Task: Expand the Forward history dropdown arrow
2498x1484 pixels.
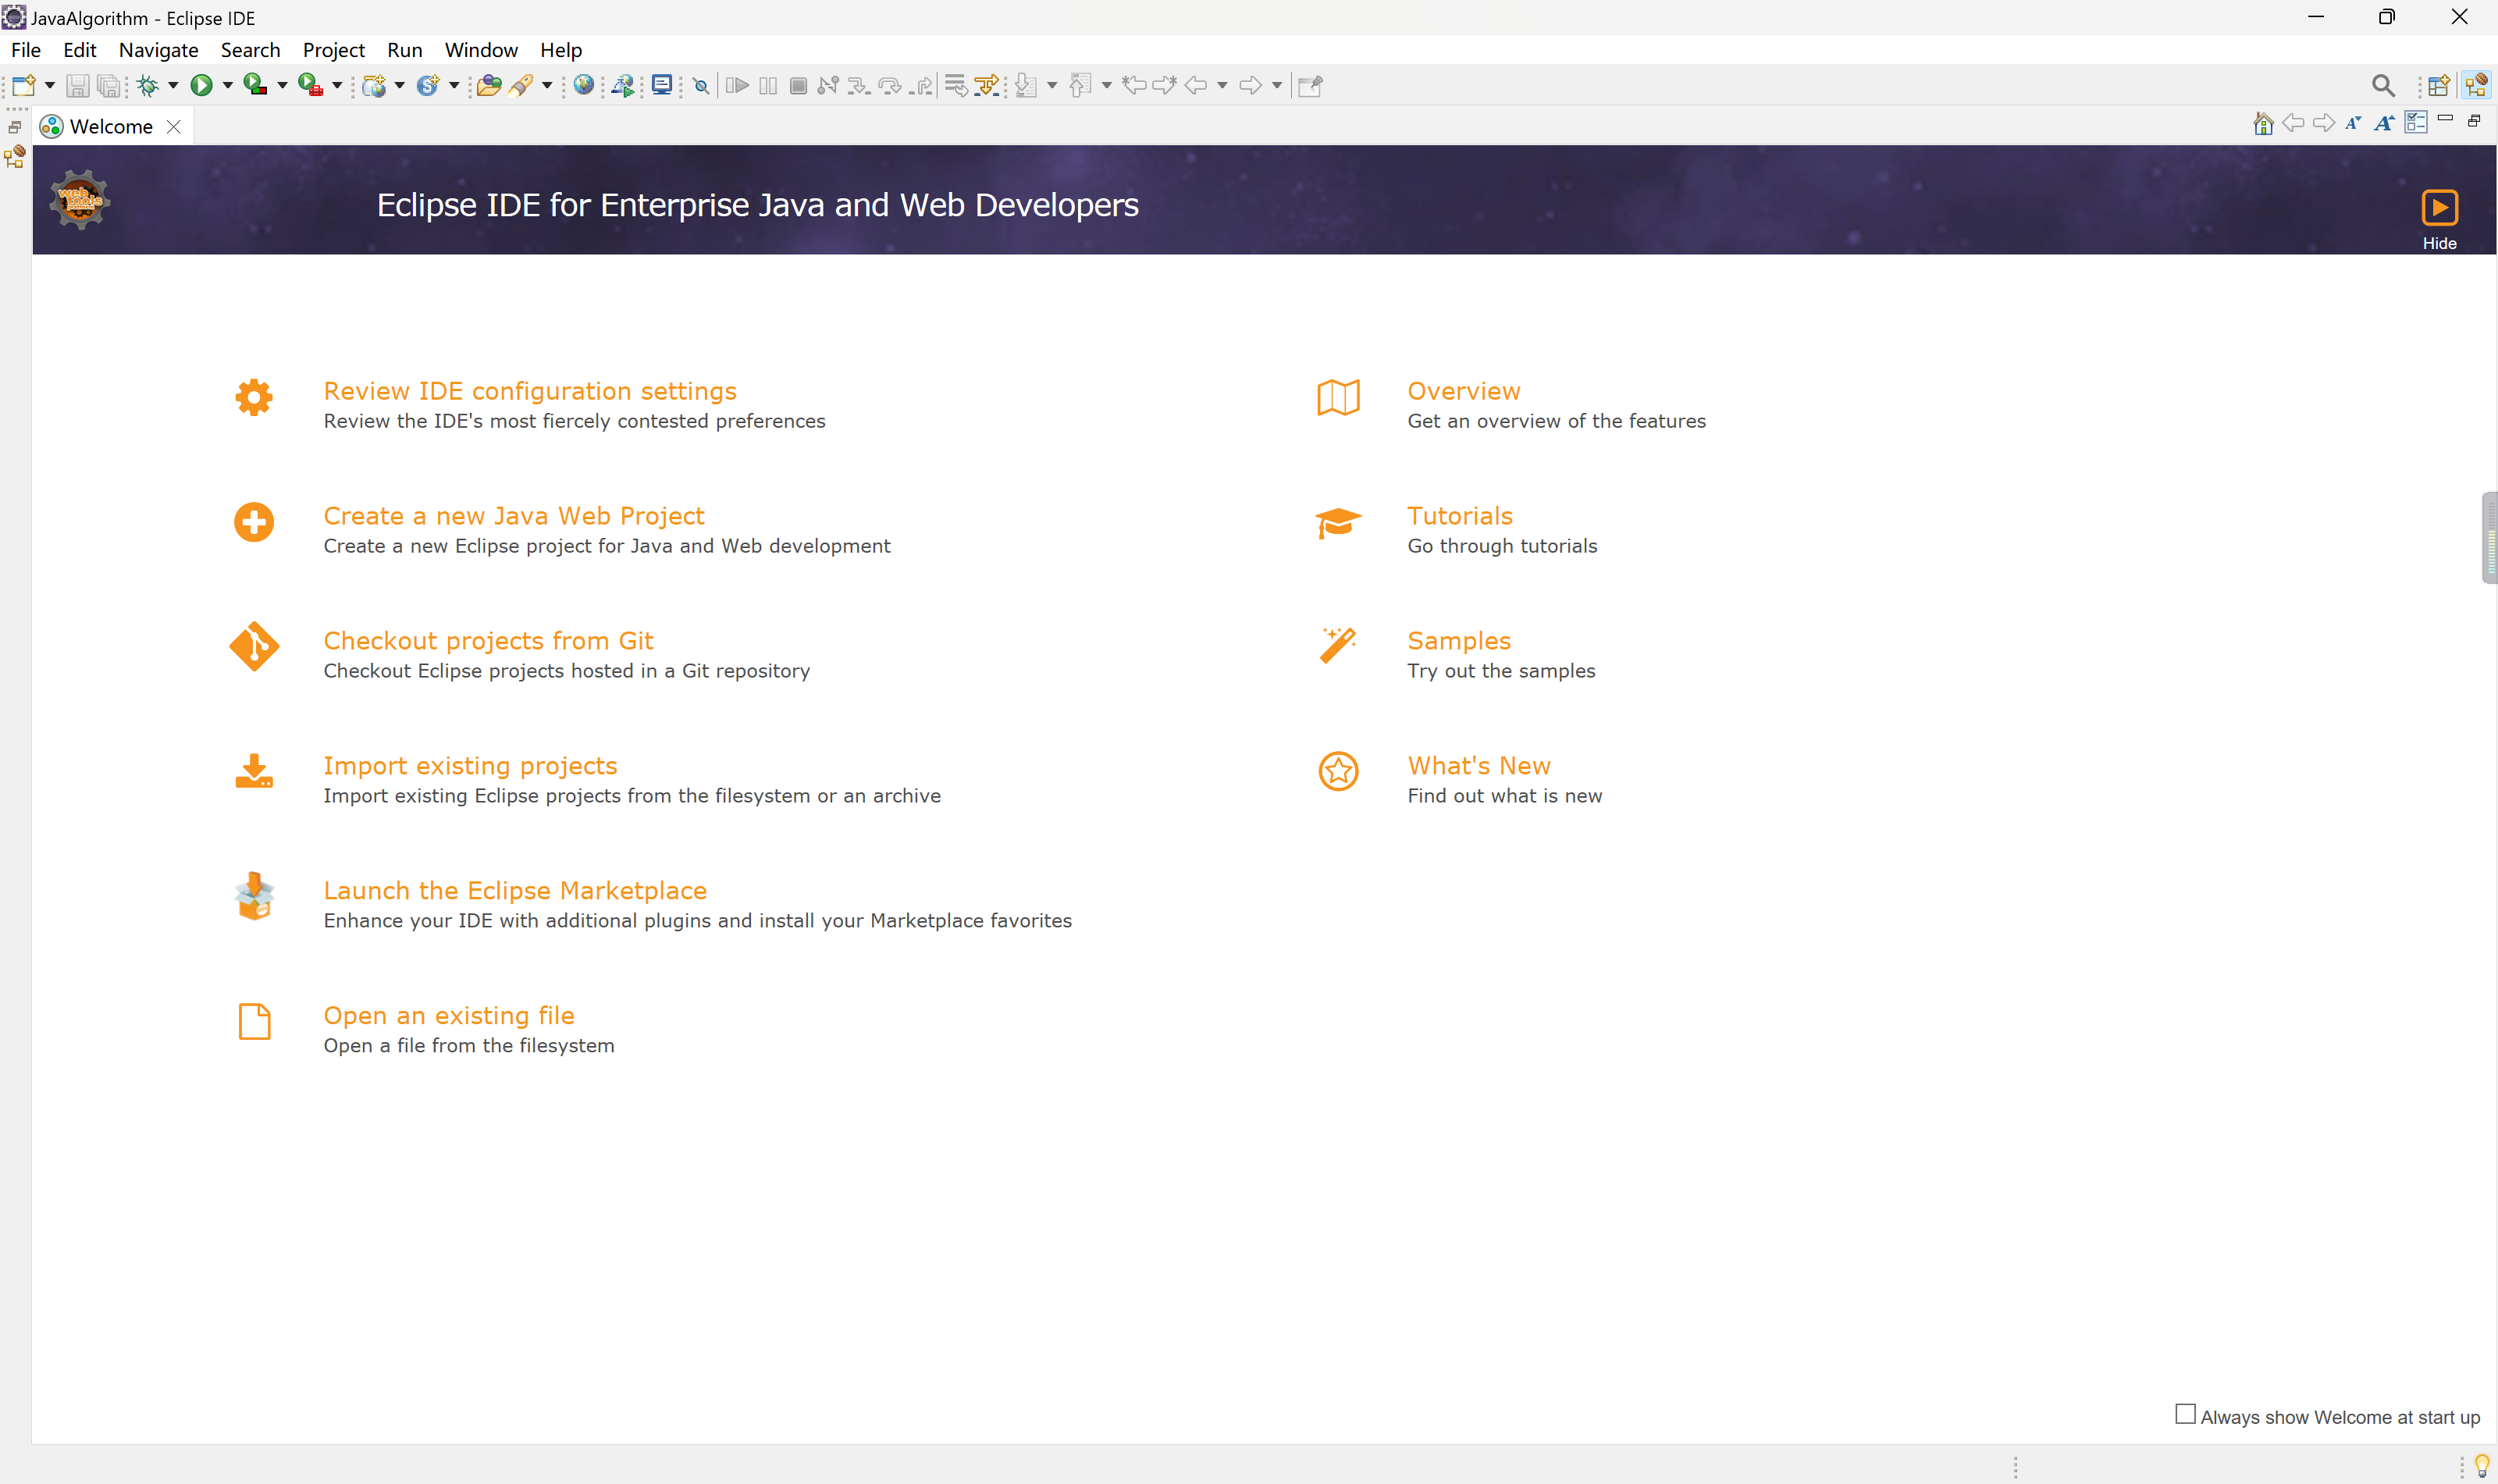Action: 1277,86
